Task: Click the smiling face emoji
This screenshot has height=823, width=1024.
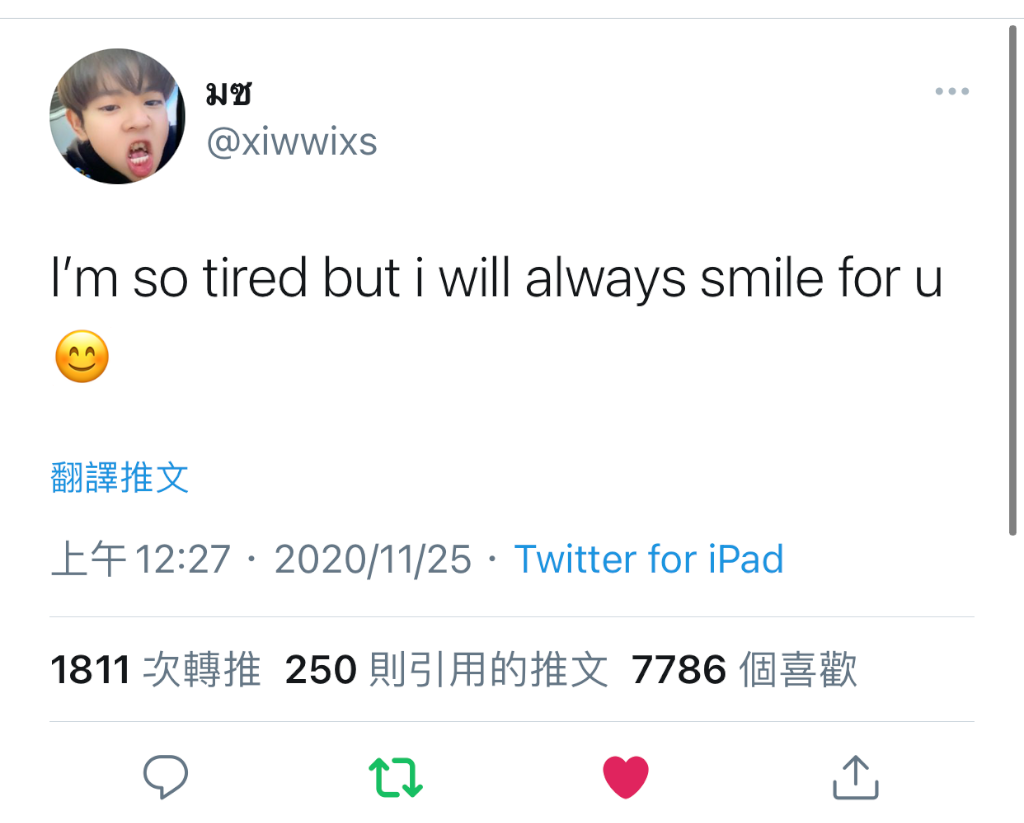Action: (82, 357)
